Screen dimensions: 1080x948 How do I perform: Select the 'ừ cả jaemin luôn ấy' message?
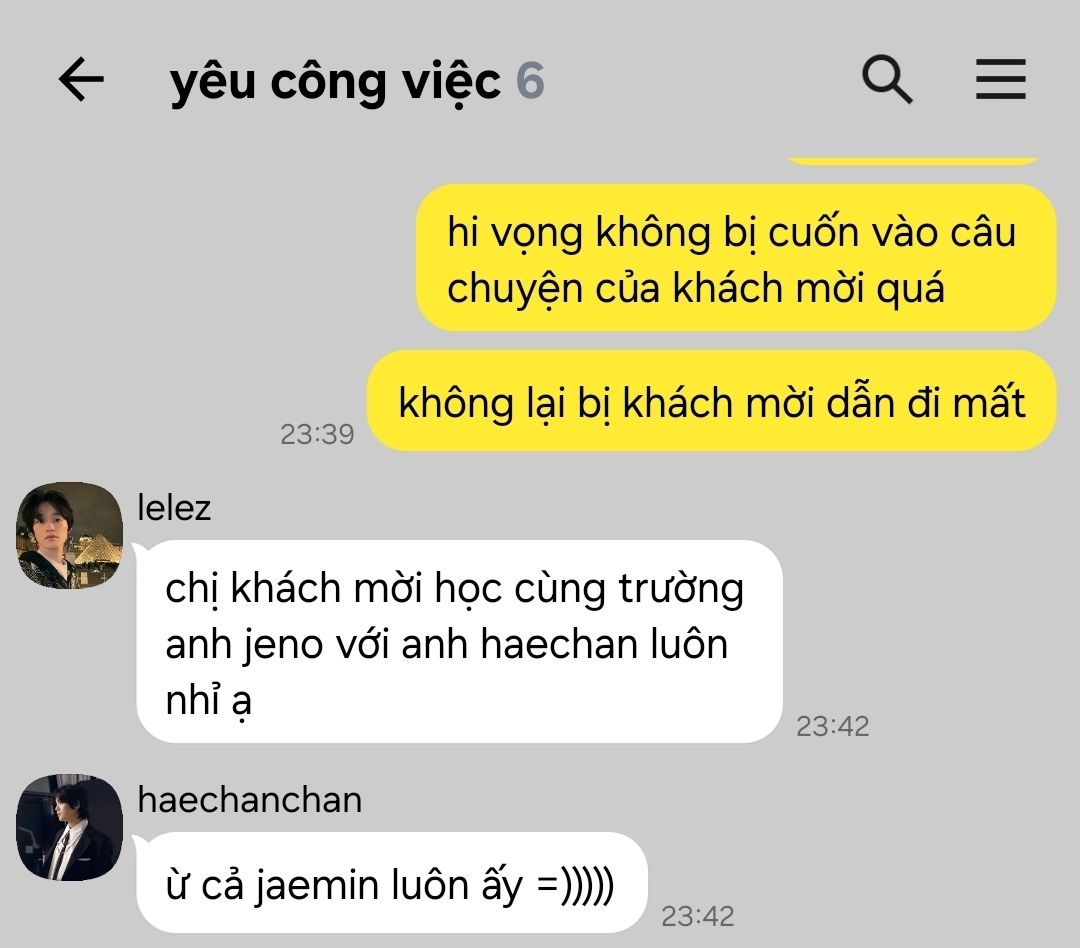(392, 883)
